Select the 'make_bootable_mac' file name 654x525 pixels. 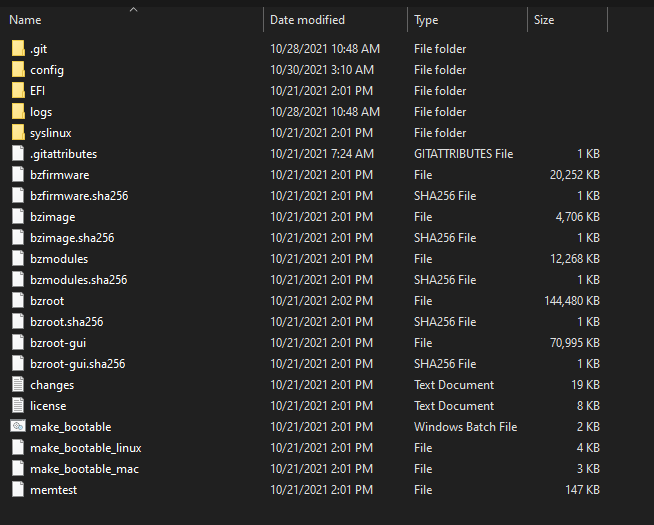84,469
